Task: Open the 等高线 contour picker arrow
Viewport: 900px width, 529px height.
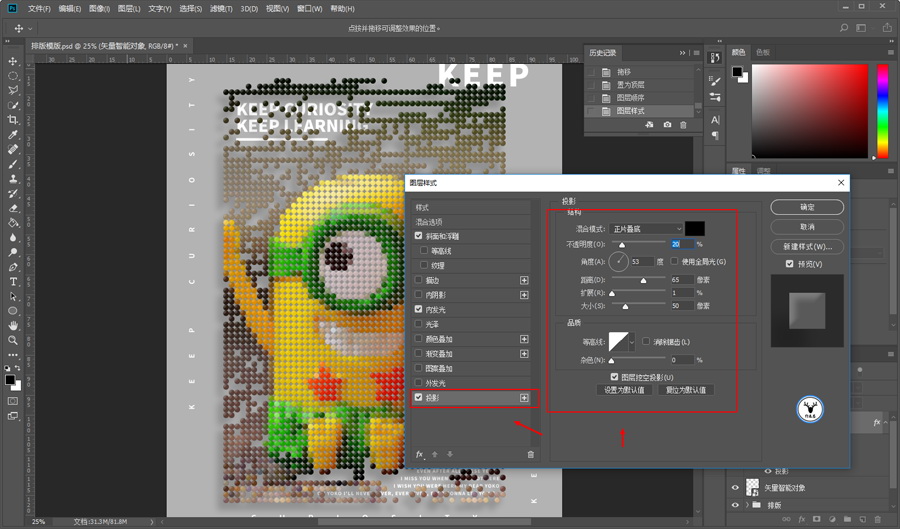Action: (632, 342)
